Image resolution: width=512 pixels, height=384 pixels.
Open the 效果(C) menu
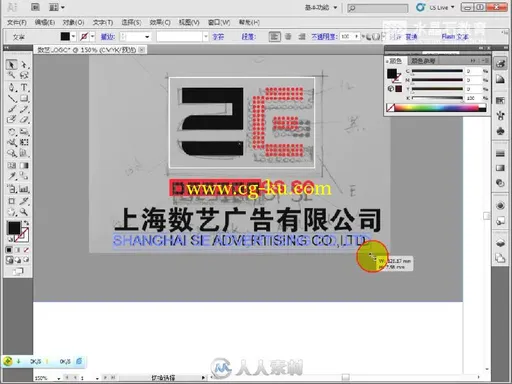click(160, 22)
